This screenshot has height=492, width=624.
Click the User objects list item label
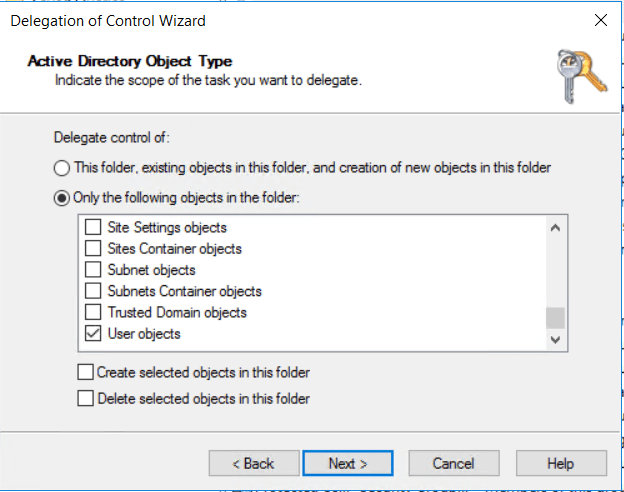(144, 333)
